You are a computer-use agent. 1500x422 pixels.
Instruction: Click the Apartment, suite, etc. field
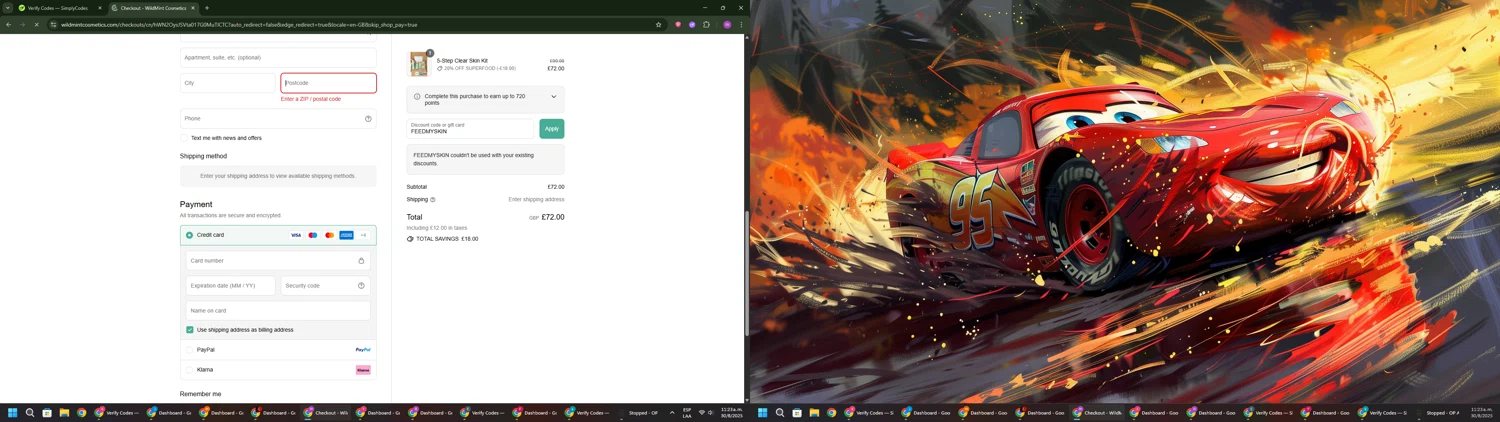point(278,57)
